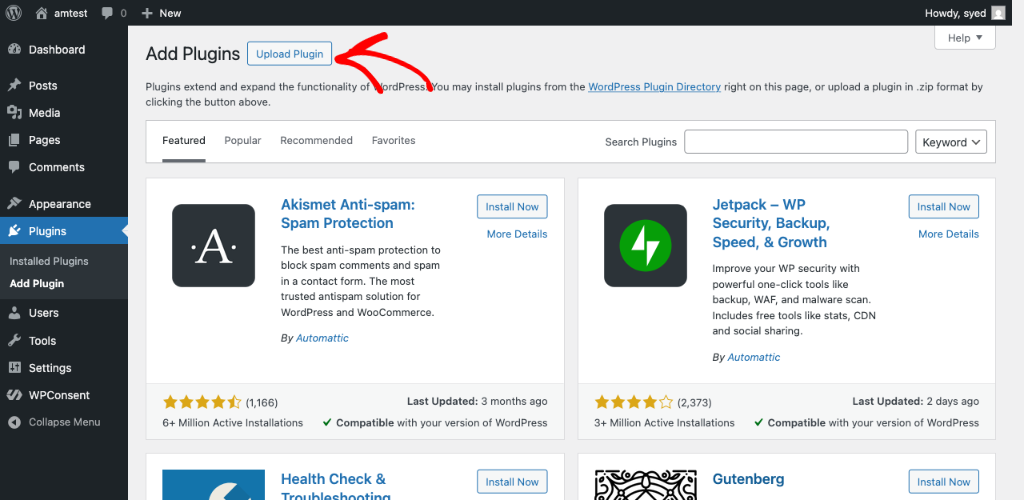Image resolution: width=1024 pixels, height=500 pixels.
Task: Click the home icon beside amtest
Action: 42,12
